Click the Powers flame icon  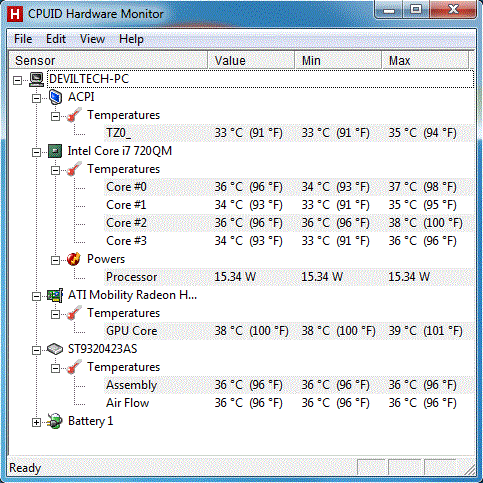pos(74,259)
